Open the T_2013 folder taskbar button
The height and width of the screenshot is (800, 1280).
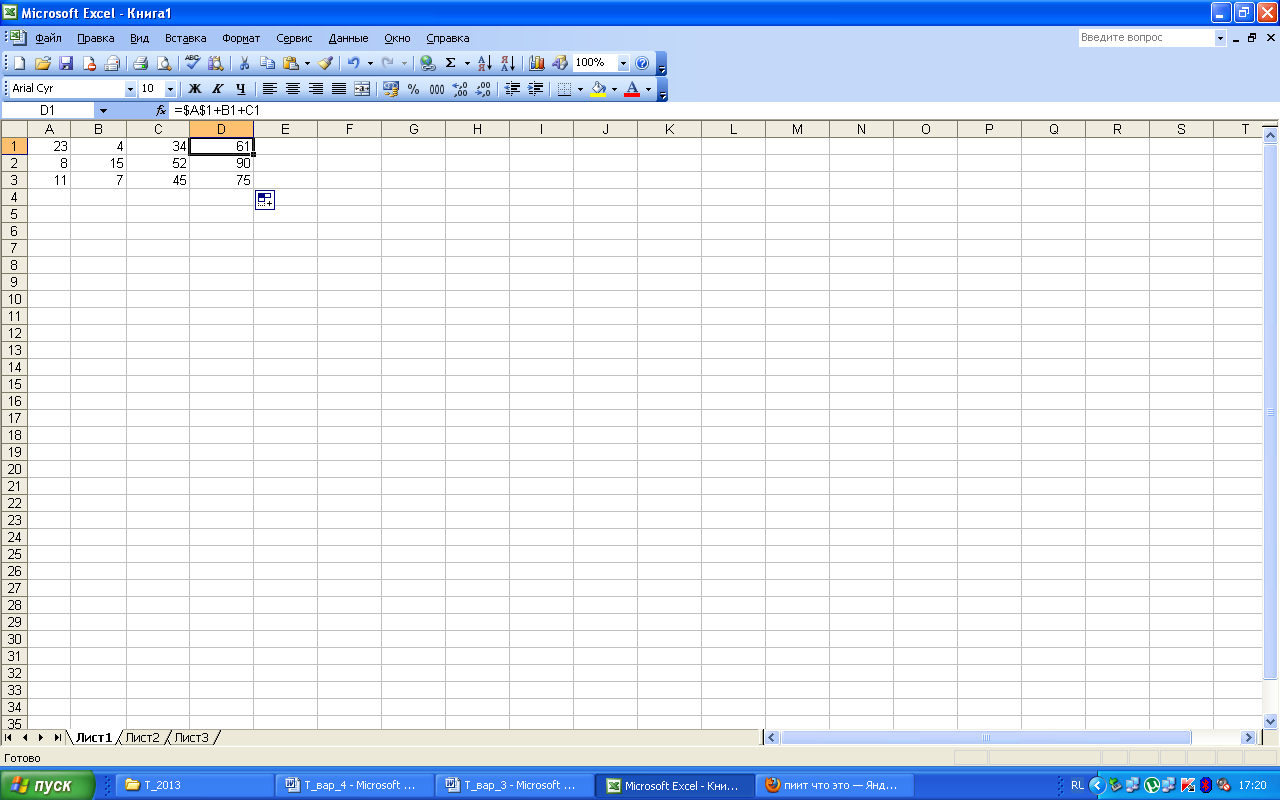[195, 785]
